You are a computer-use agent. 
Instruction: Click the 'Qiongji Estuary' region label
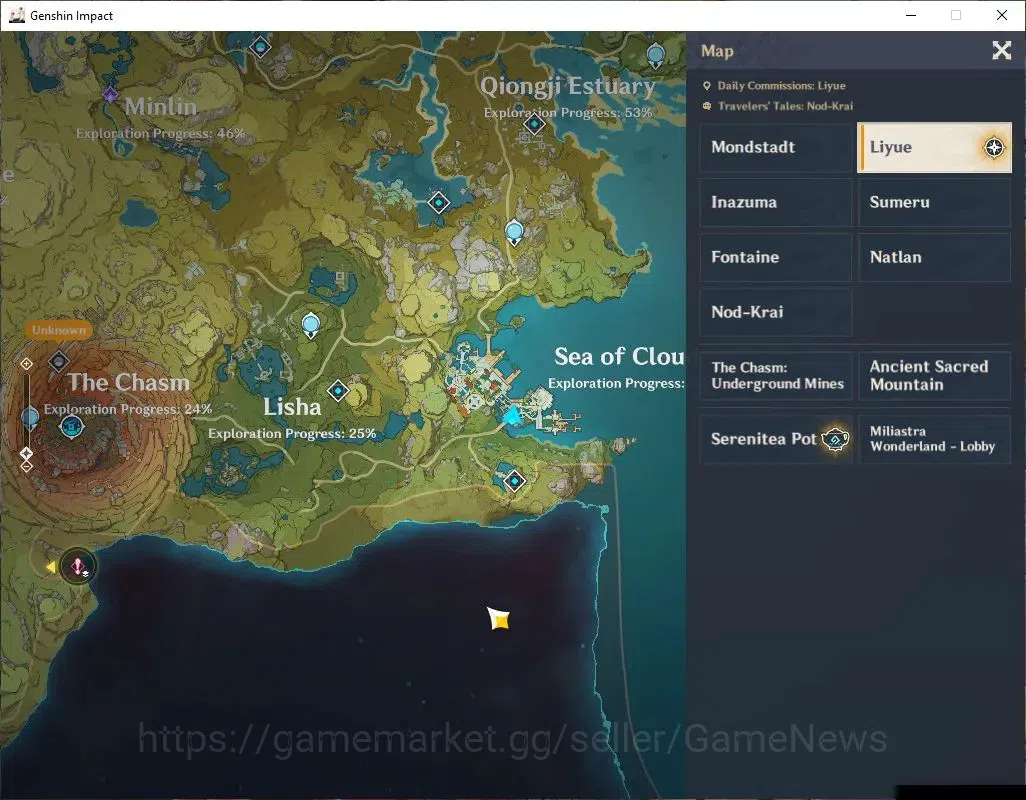coord(568,86)
